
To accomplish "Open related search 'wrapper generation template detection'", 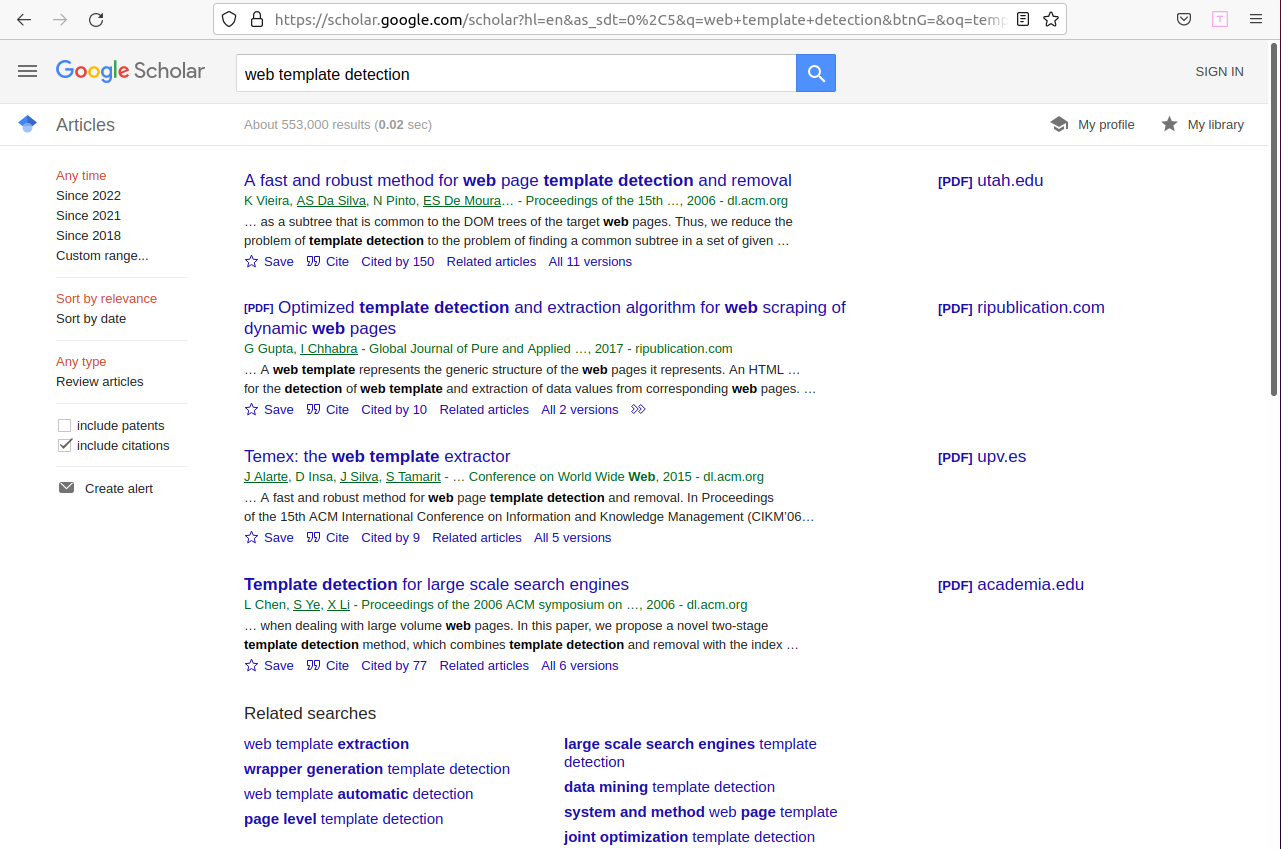I will click(377, 769).
